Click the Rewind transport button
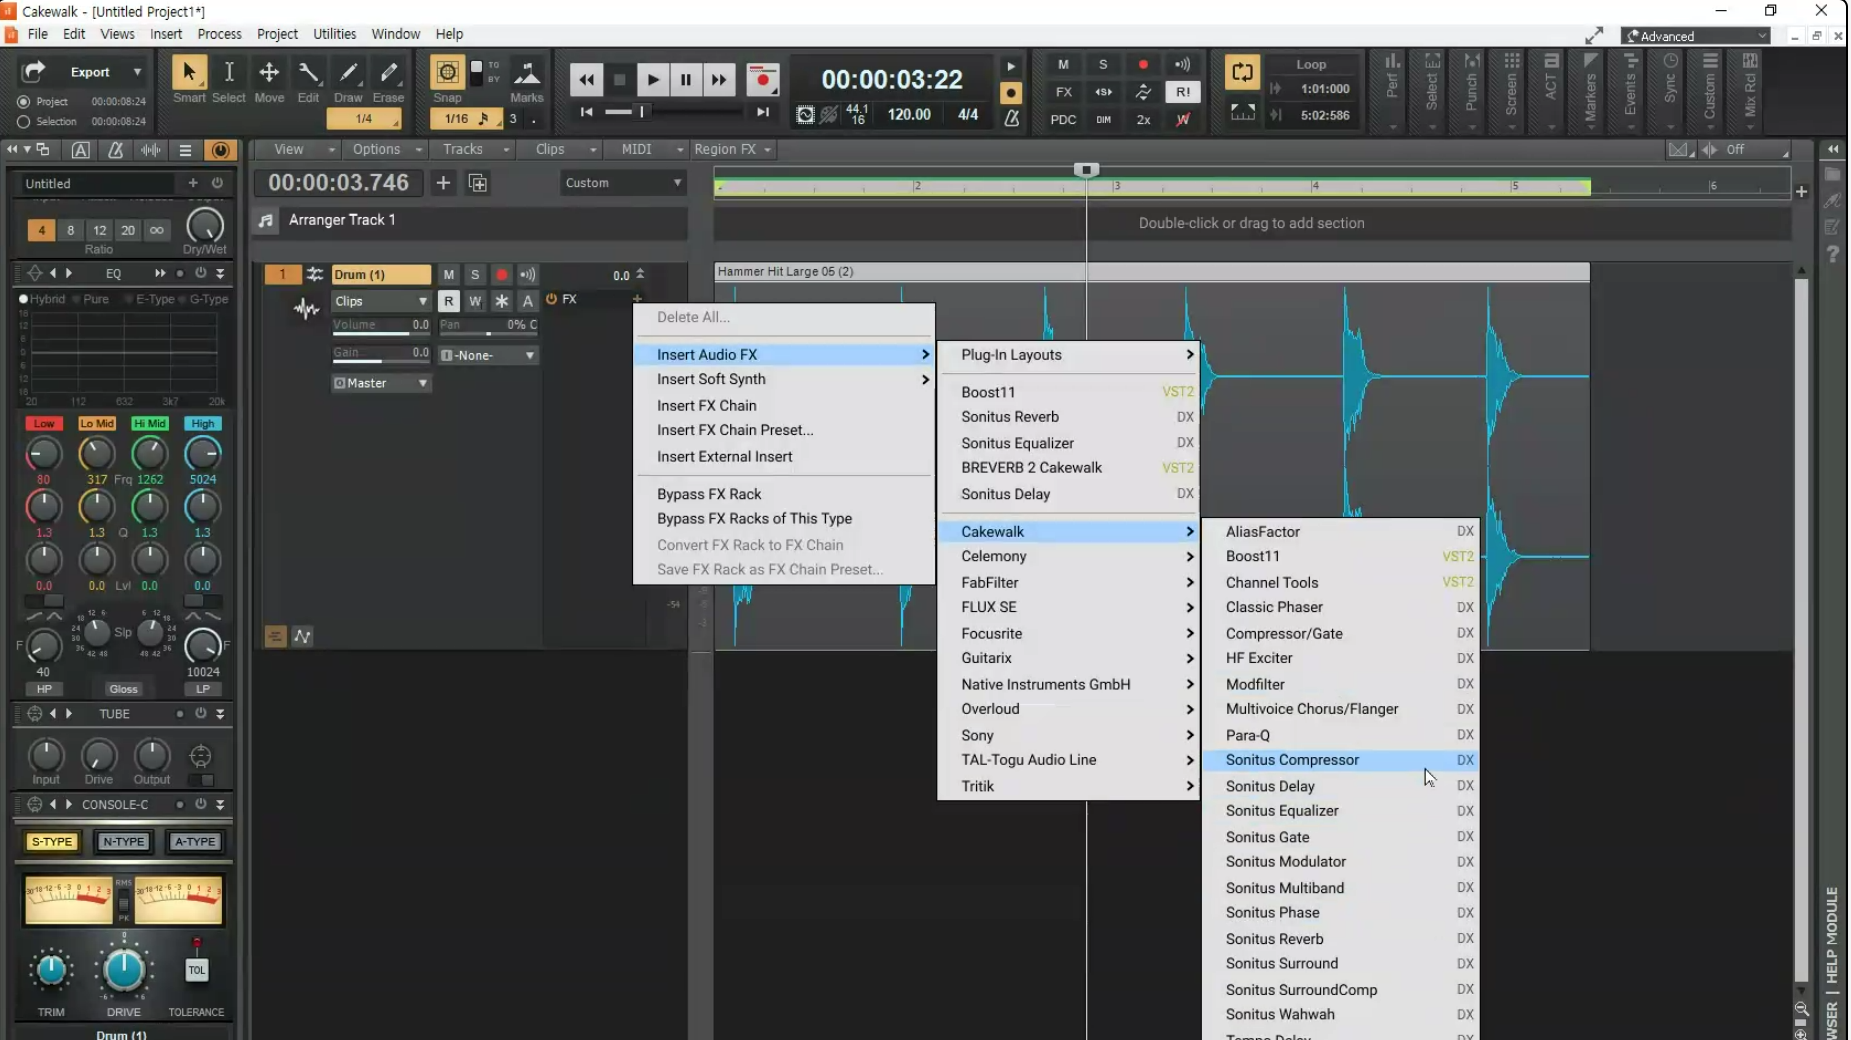This screenshot has height=1040, width=1851. pyautogui.click(x=586, y=80)
